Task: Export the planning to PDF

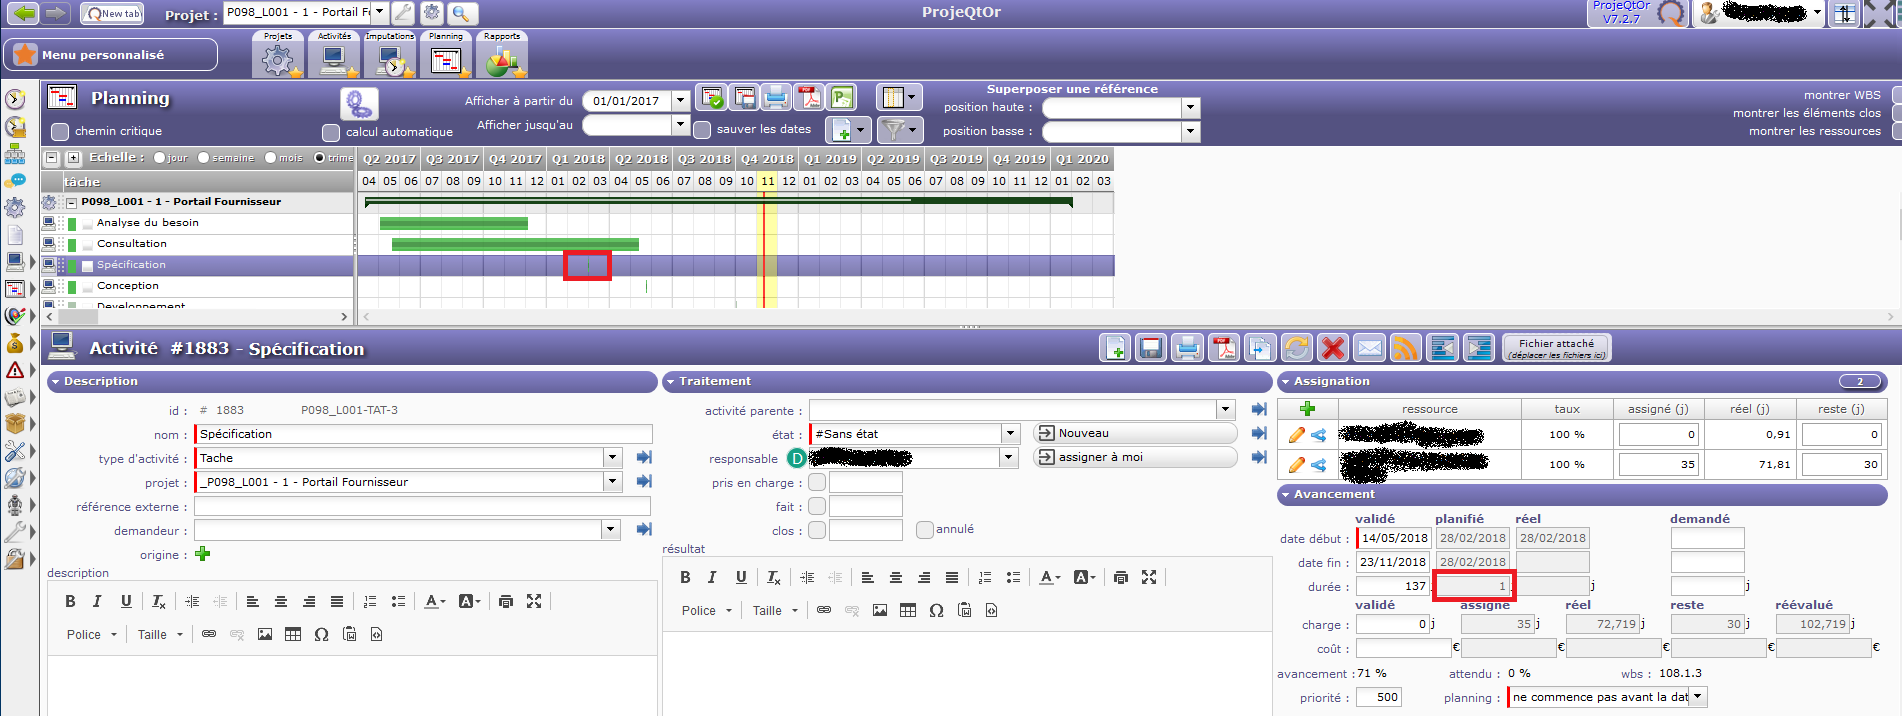Action: click(x=808, y=97)
